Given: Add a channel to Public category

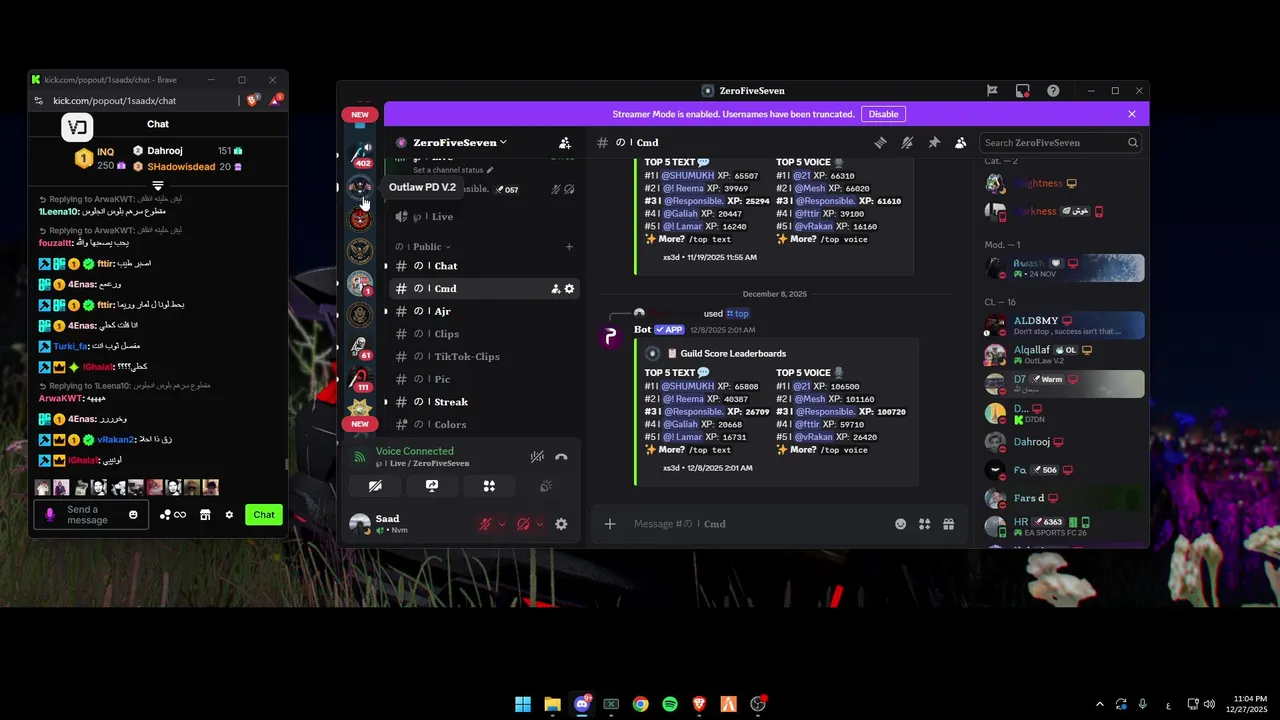Looking at the screenshot, I should (x=569, y=247).
